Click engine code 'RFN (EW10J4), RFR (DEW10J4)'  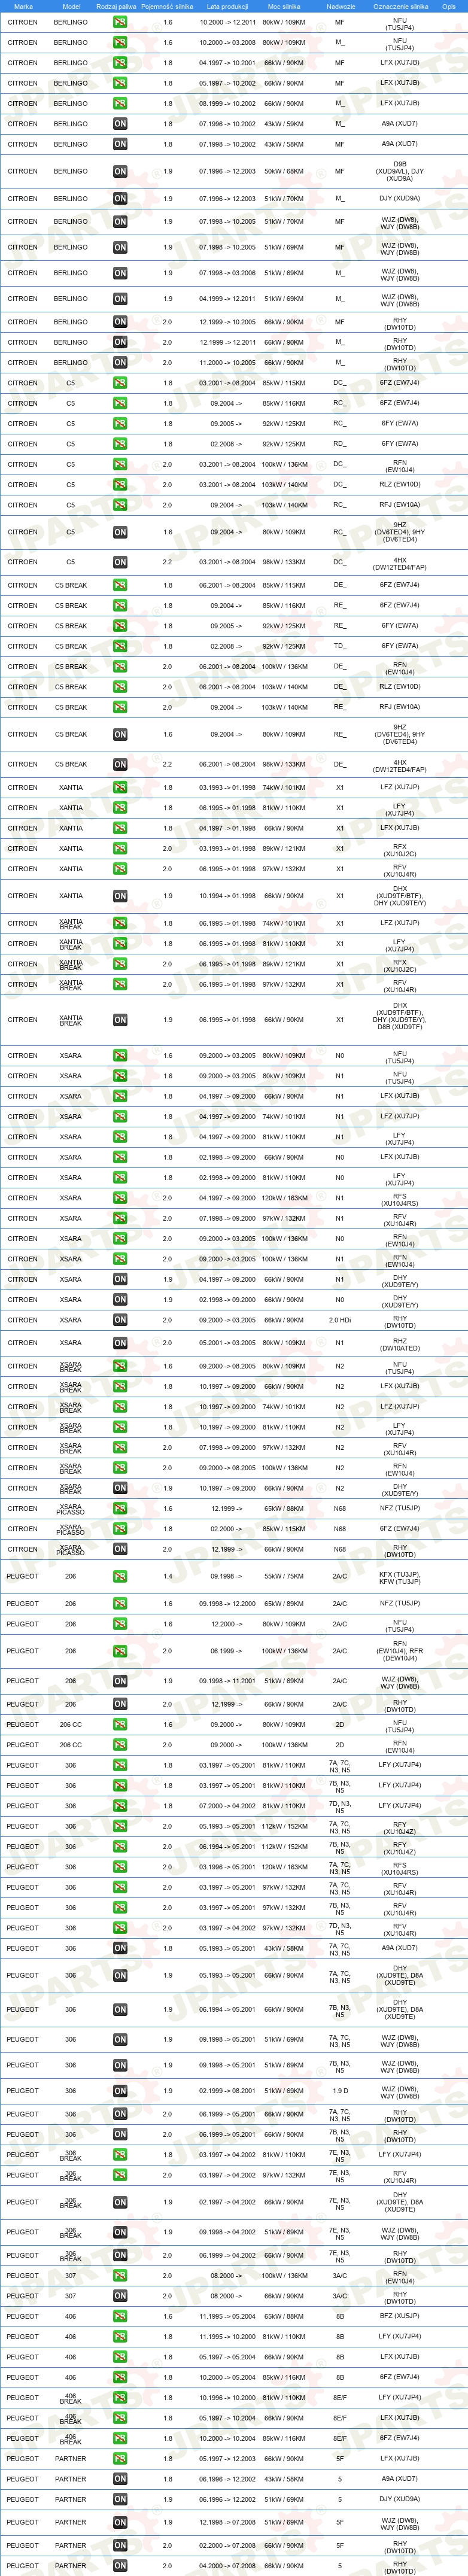coord(400,1651)
